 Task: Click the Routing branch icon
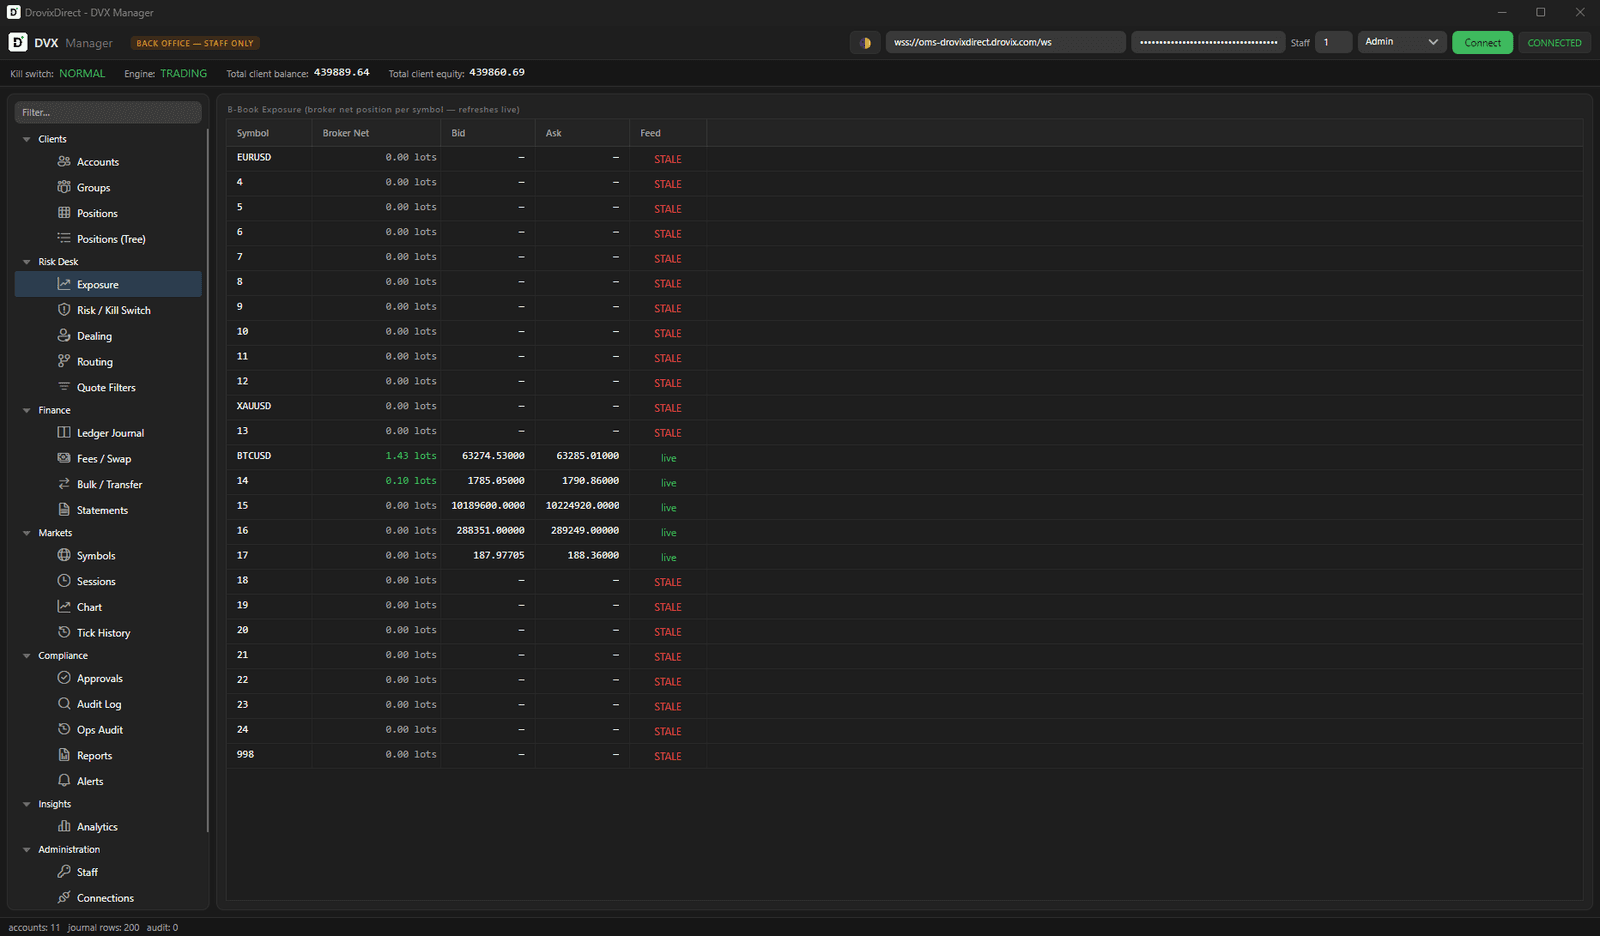click(x=64, y=361)
